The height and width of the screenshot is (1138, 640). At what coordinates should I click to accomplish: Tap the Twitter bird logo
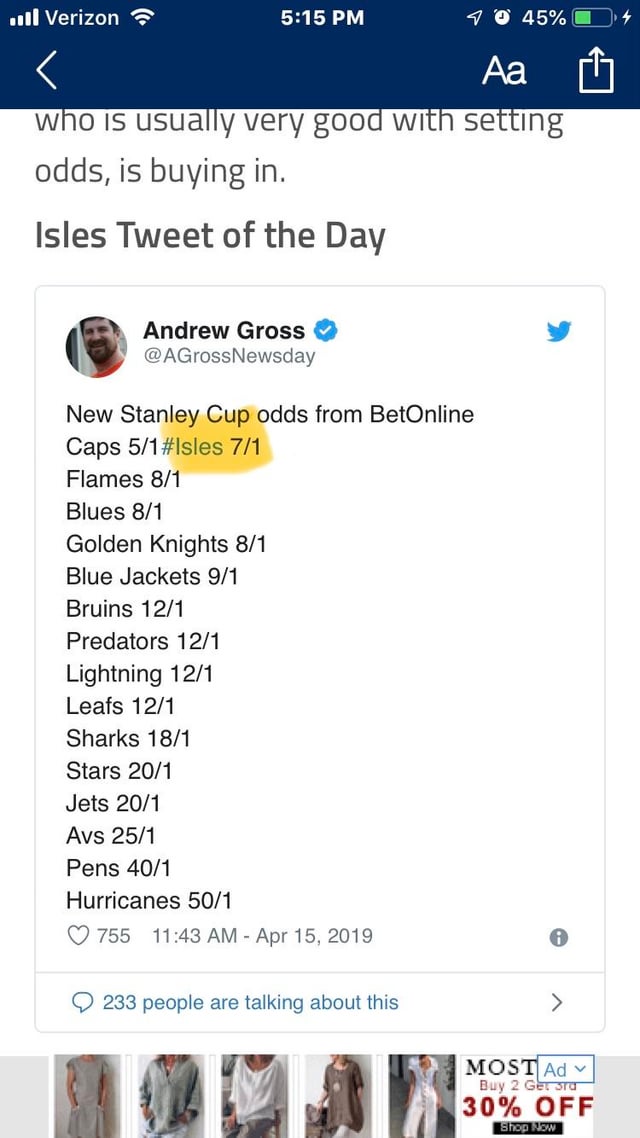click(x=559, y=332)
